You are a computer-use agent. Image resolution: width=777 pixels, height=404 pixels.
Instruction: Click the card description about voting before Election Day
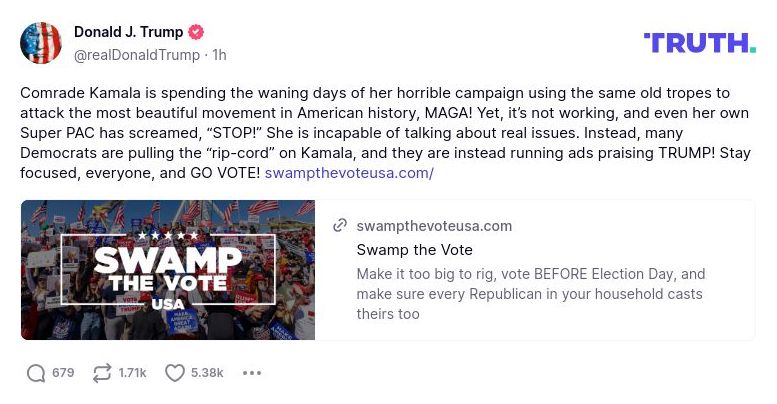tap(530, 293)
